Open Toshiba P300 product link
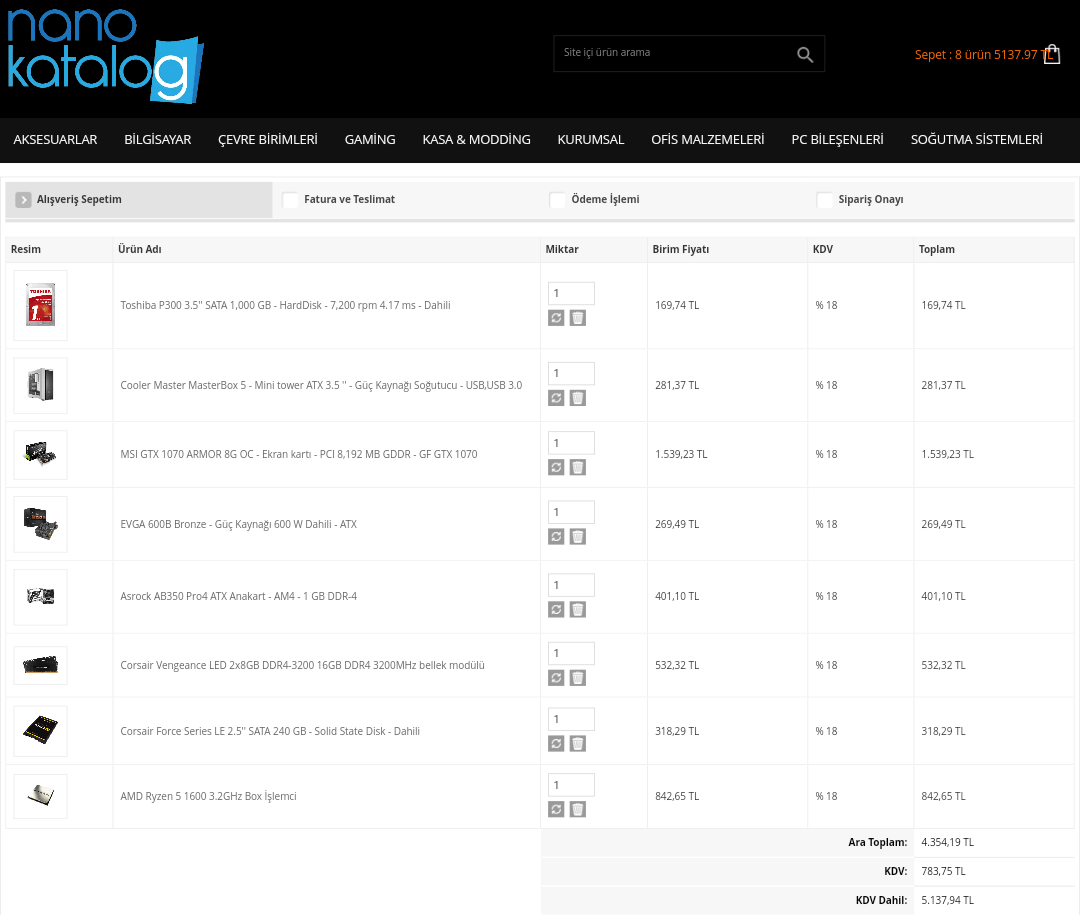Image resolution: width=1080 pixels, height=915 pixels. click(x=285, y=305)
